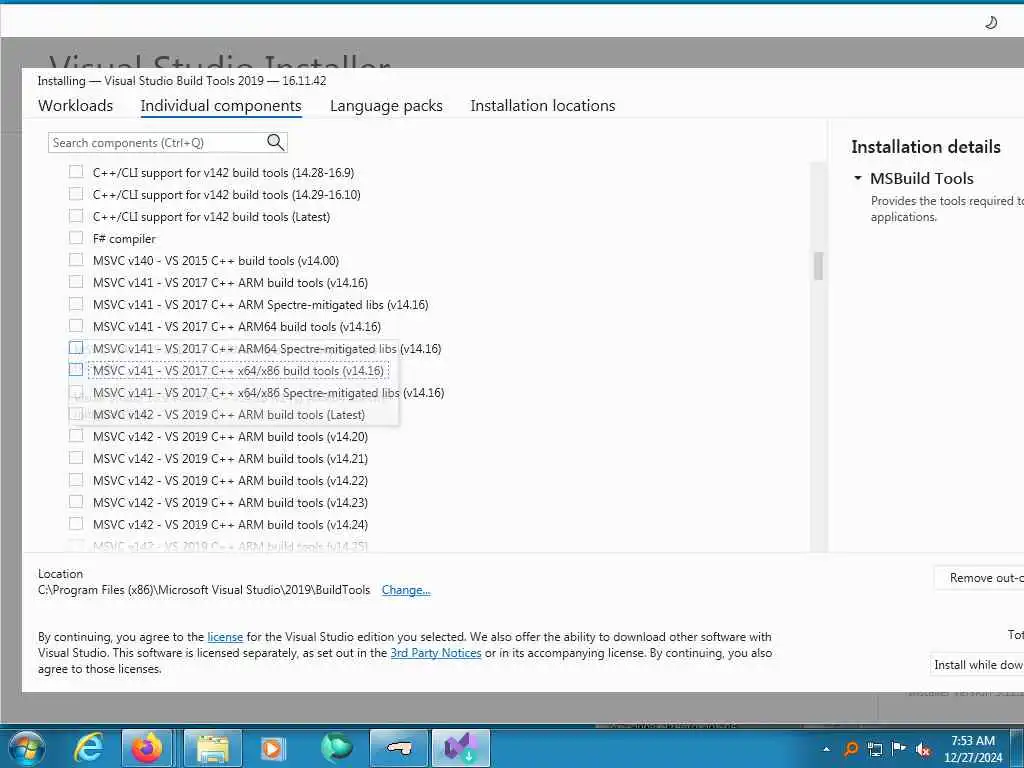Image resolution: width=1024 pixels, height=768 pixels.
Task: Toggle the dark theme moon icon
Action: [991, 23]
